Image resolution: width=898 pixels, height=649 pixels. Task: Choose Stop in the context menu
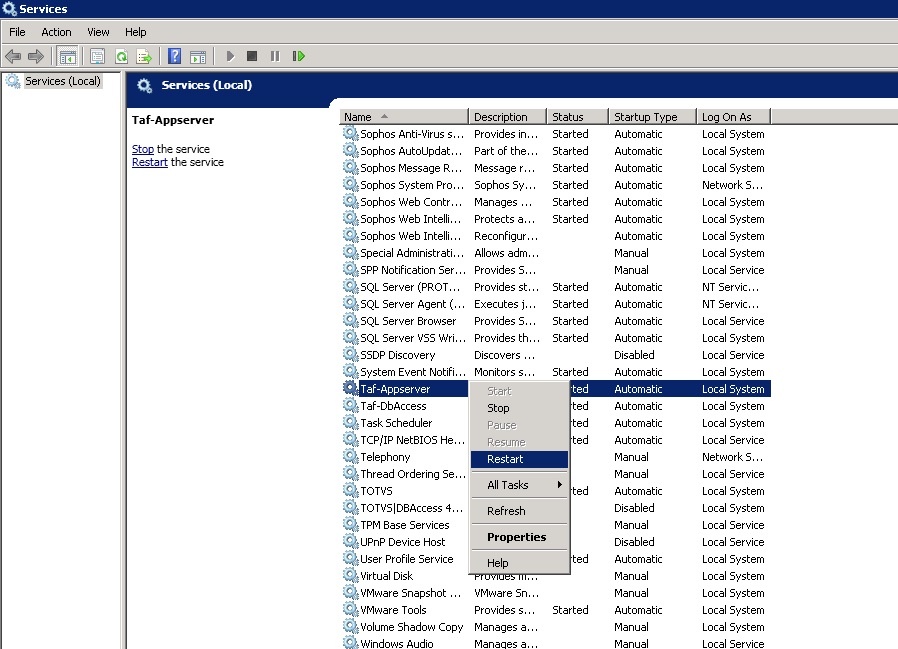click(519, 408)
